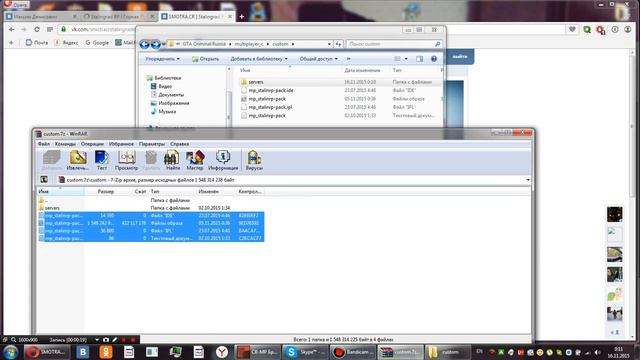Click the heart bookmark icon in Opera address bar
Viewport: 640px width, 360px height.
point(572,29)
